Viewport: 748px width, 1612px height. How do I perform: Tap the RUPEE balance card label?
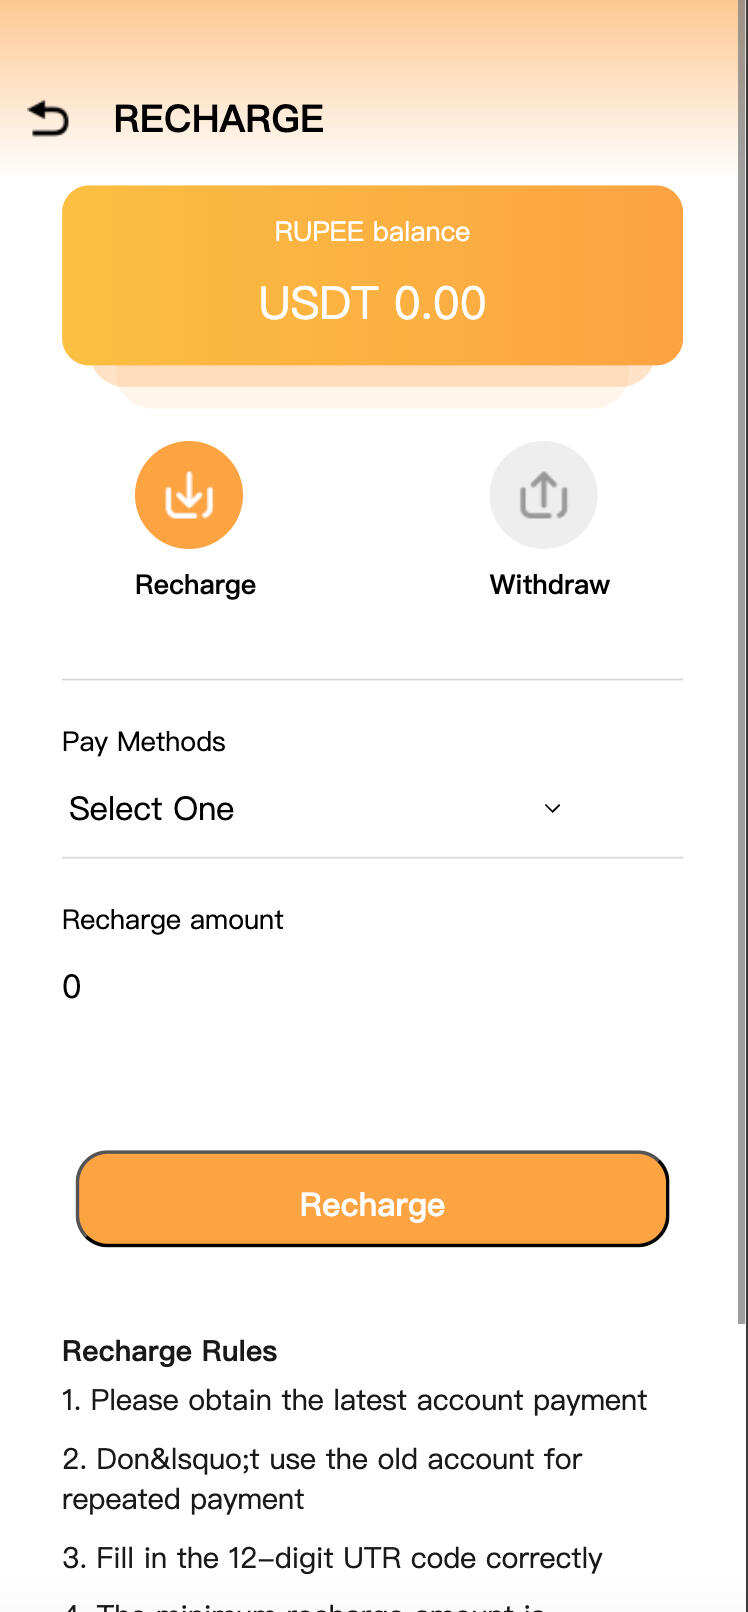(372, 232)
